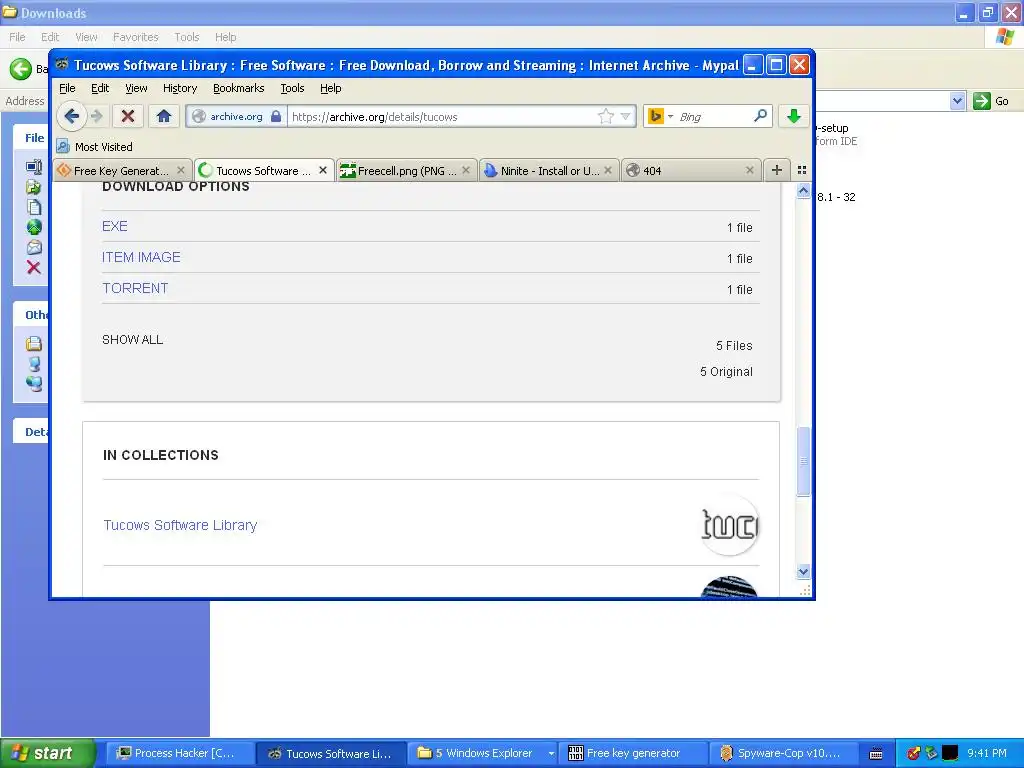The width and height of the screenshot is (1024, 768).
Task: Click the site security padlock icon
Action: 276,116
